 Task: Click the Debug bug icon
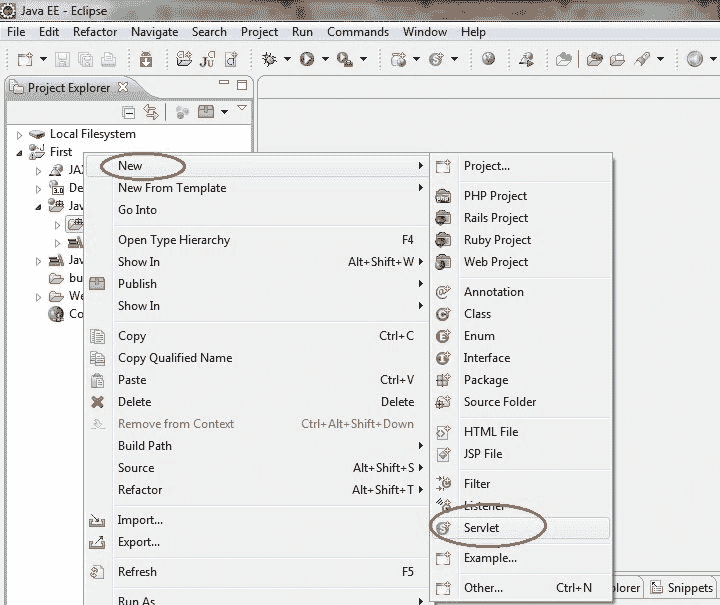(x=270, y=59)
